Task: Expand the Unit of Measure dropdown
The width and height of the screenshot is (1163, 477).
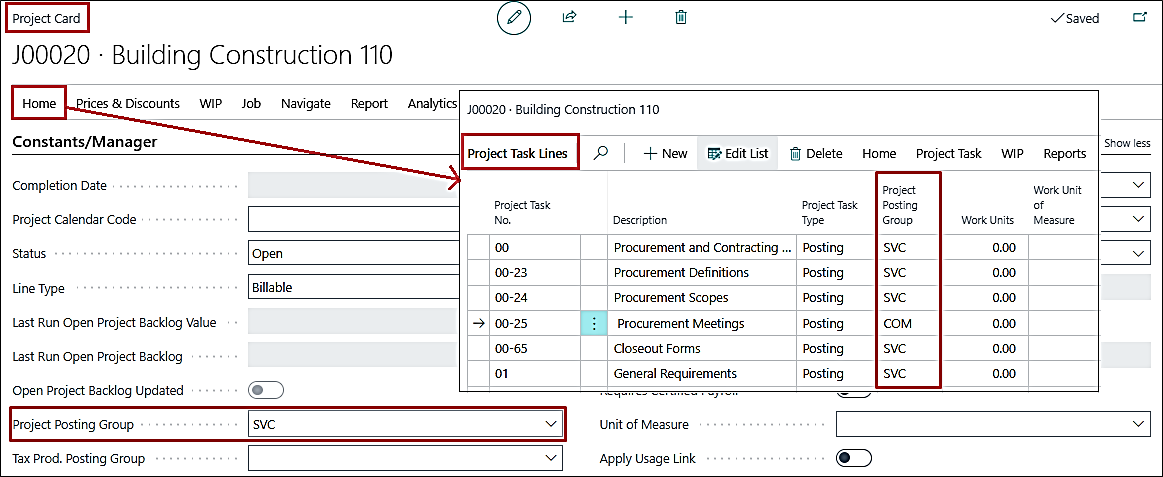Action: click(x=1139, y=424)
